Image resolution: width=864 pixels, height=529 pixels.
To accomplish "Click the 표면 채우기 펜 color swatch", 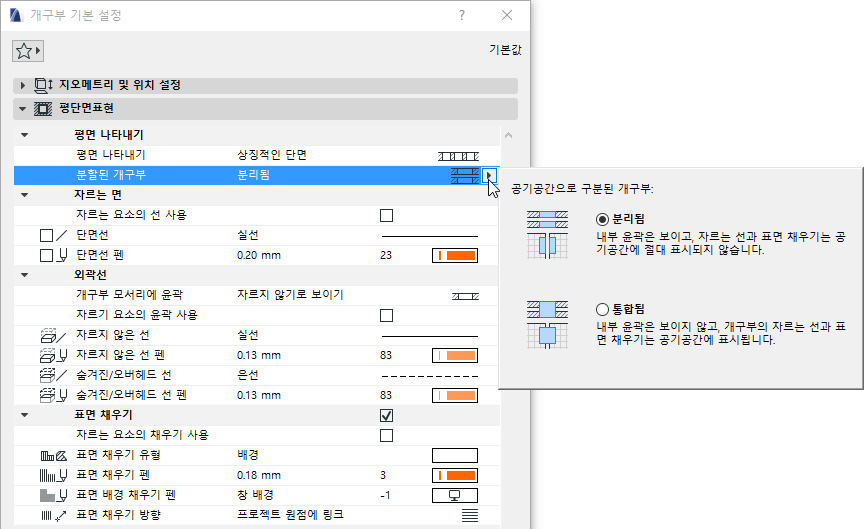I will click(455, 476).
